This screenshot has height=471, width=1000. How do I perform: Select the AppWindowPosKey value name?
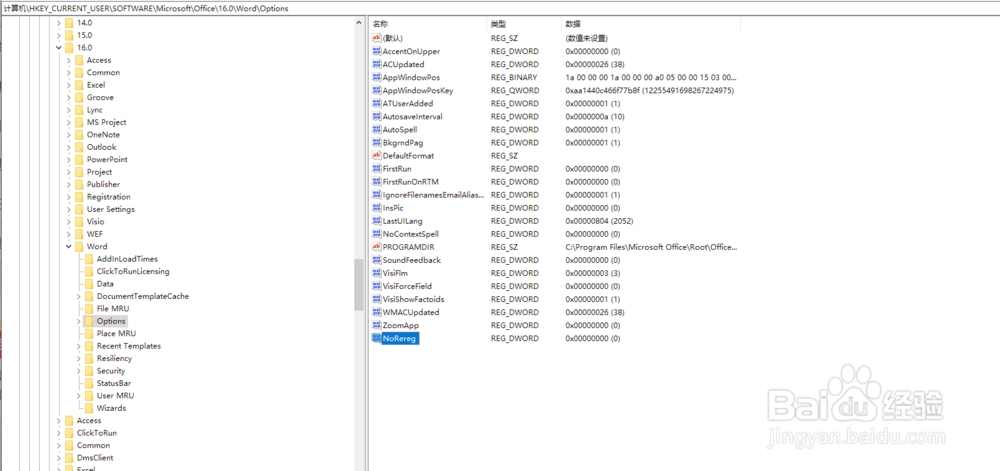coord(418,91)
